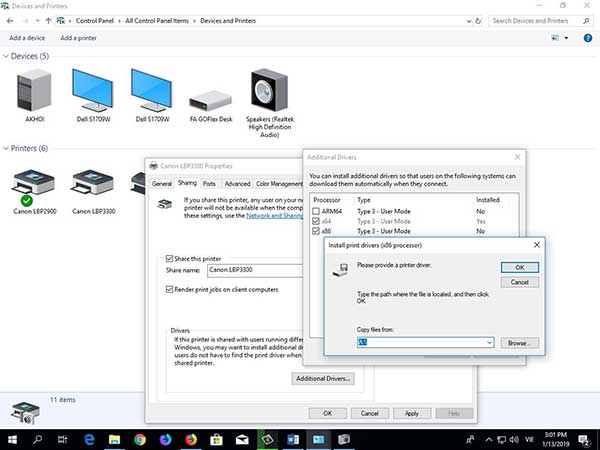Screen dimensions: 600x450
Task: Change the view with the view options icon
Action: point(555,38)
